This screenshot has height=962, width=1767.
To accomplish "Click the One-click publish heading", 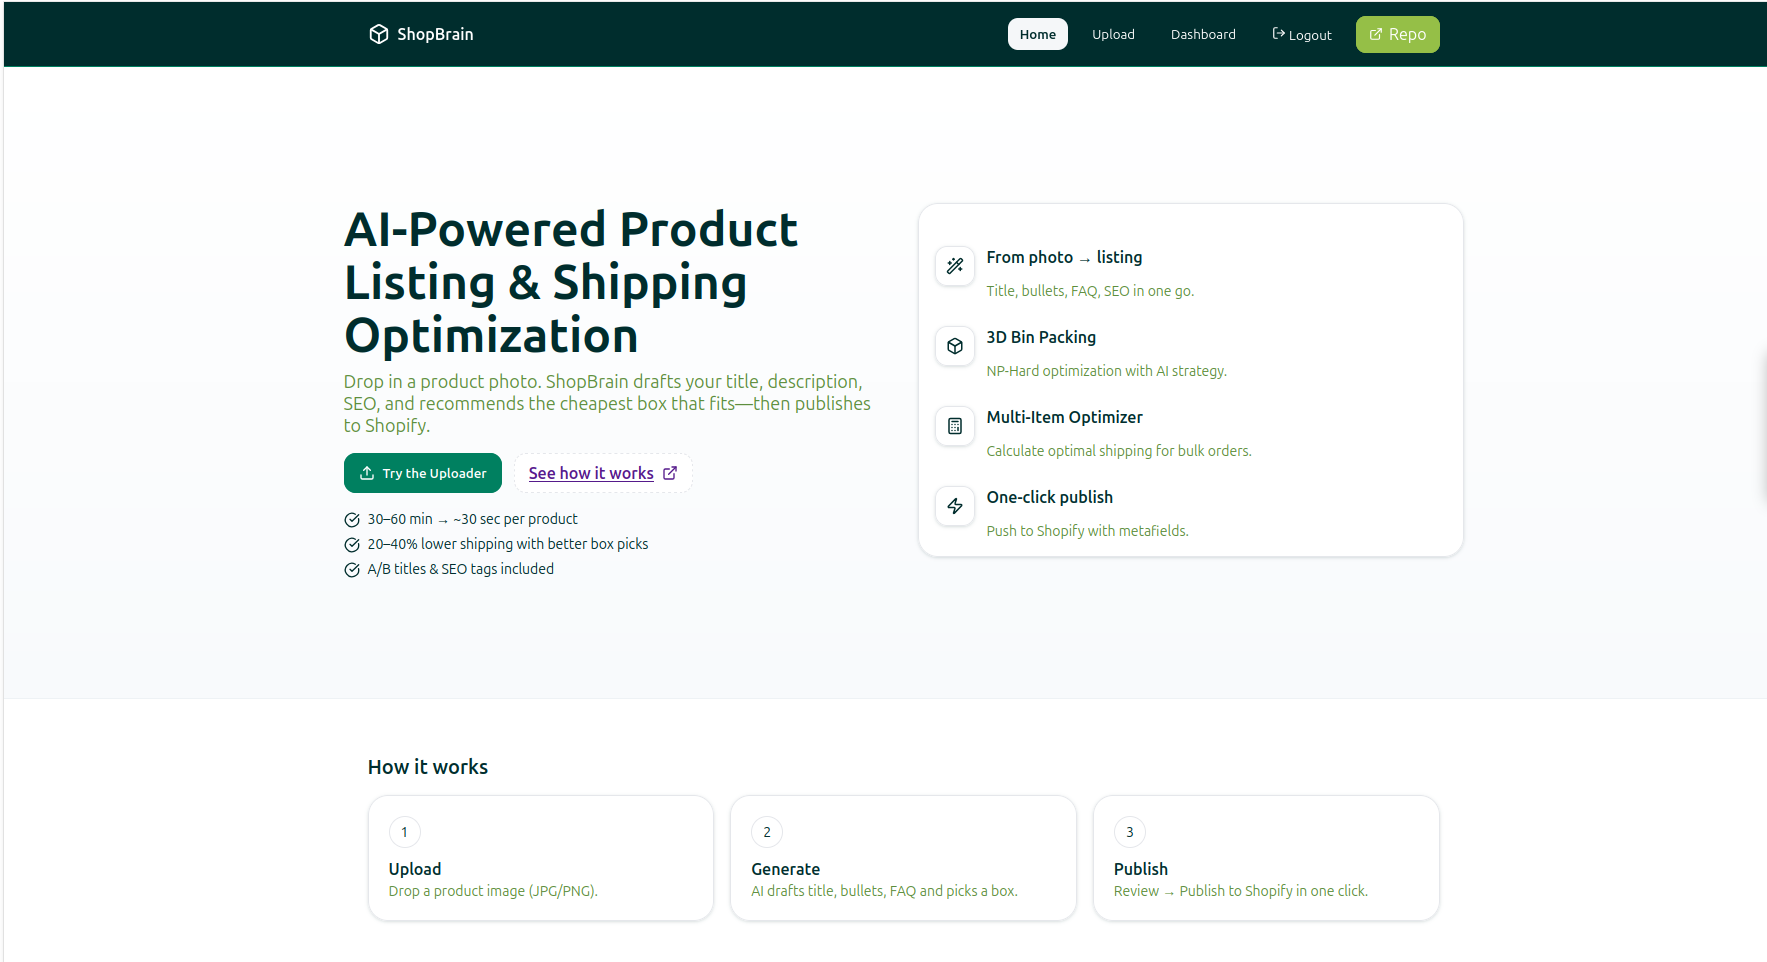I will coord(1049,497).
